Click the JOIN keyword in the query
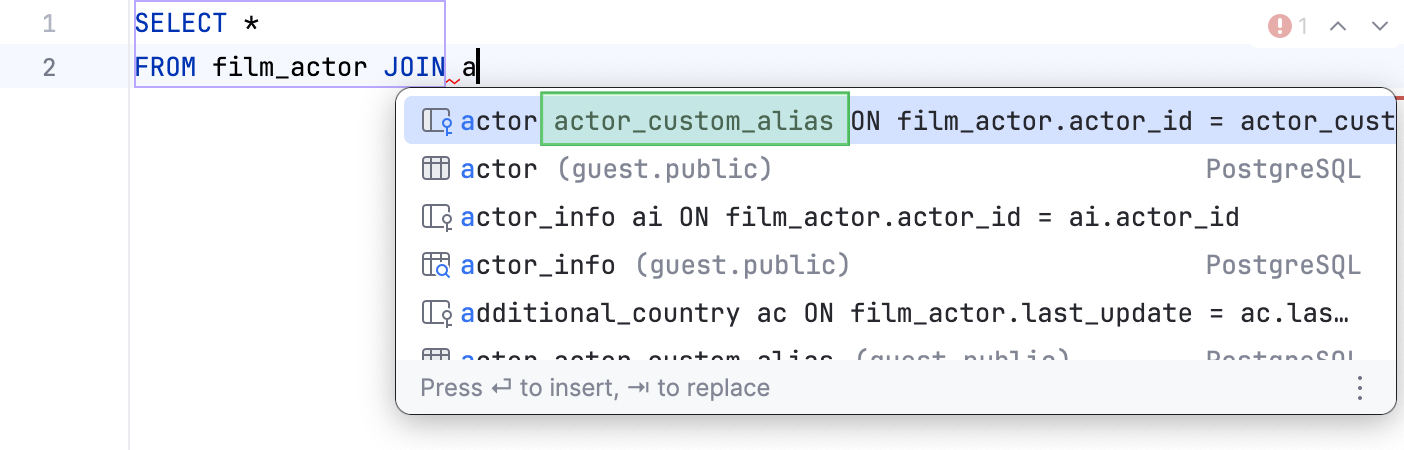This screenshot has width=1404, height=450. (x=414, y=68)
